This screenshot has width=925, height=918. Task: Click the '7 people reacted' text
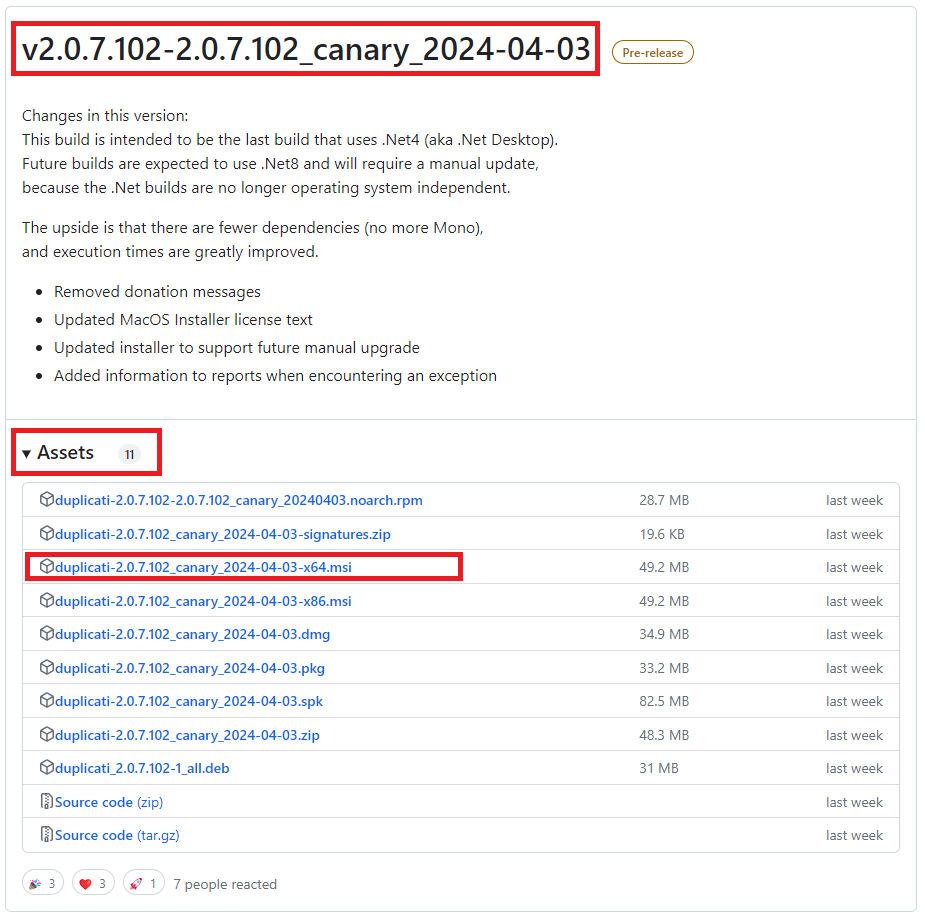tap(225, 884)
